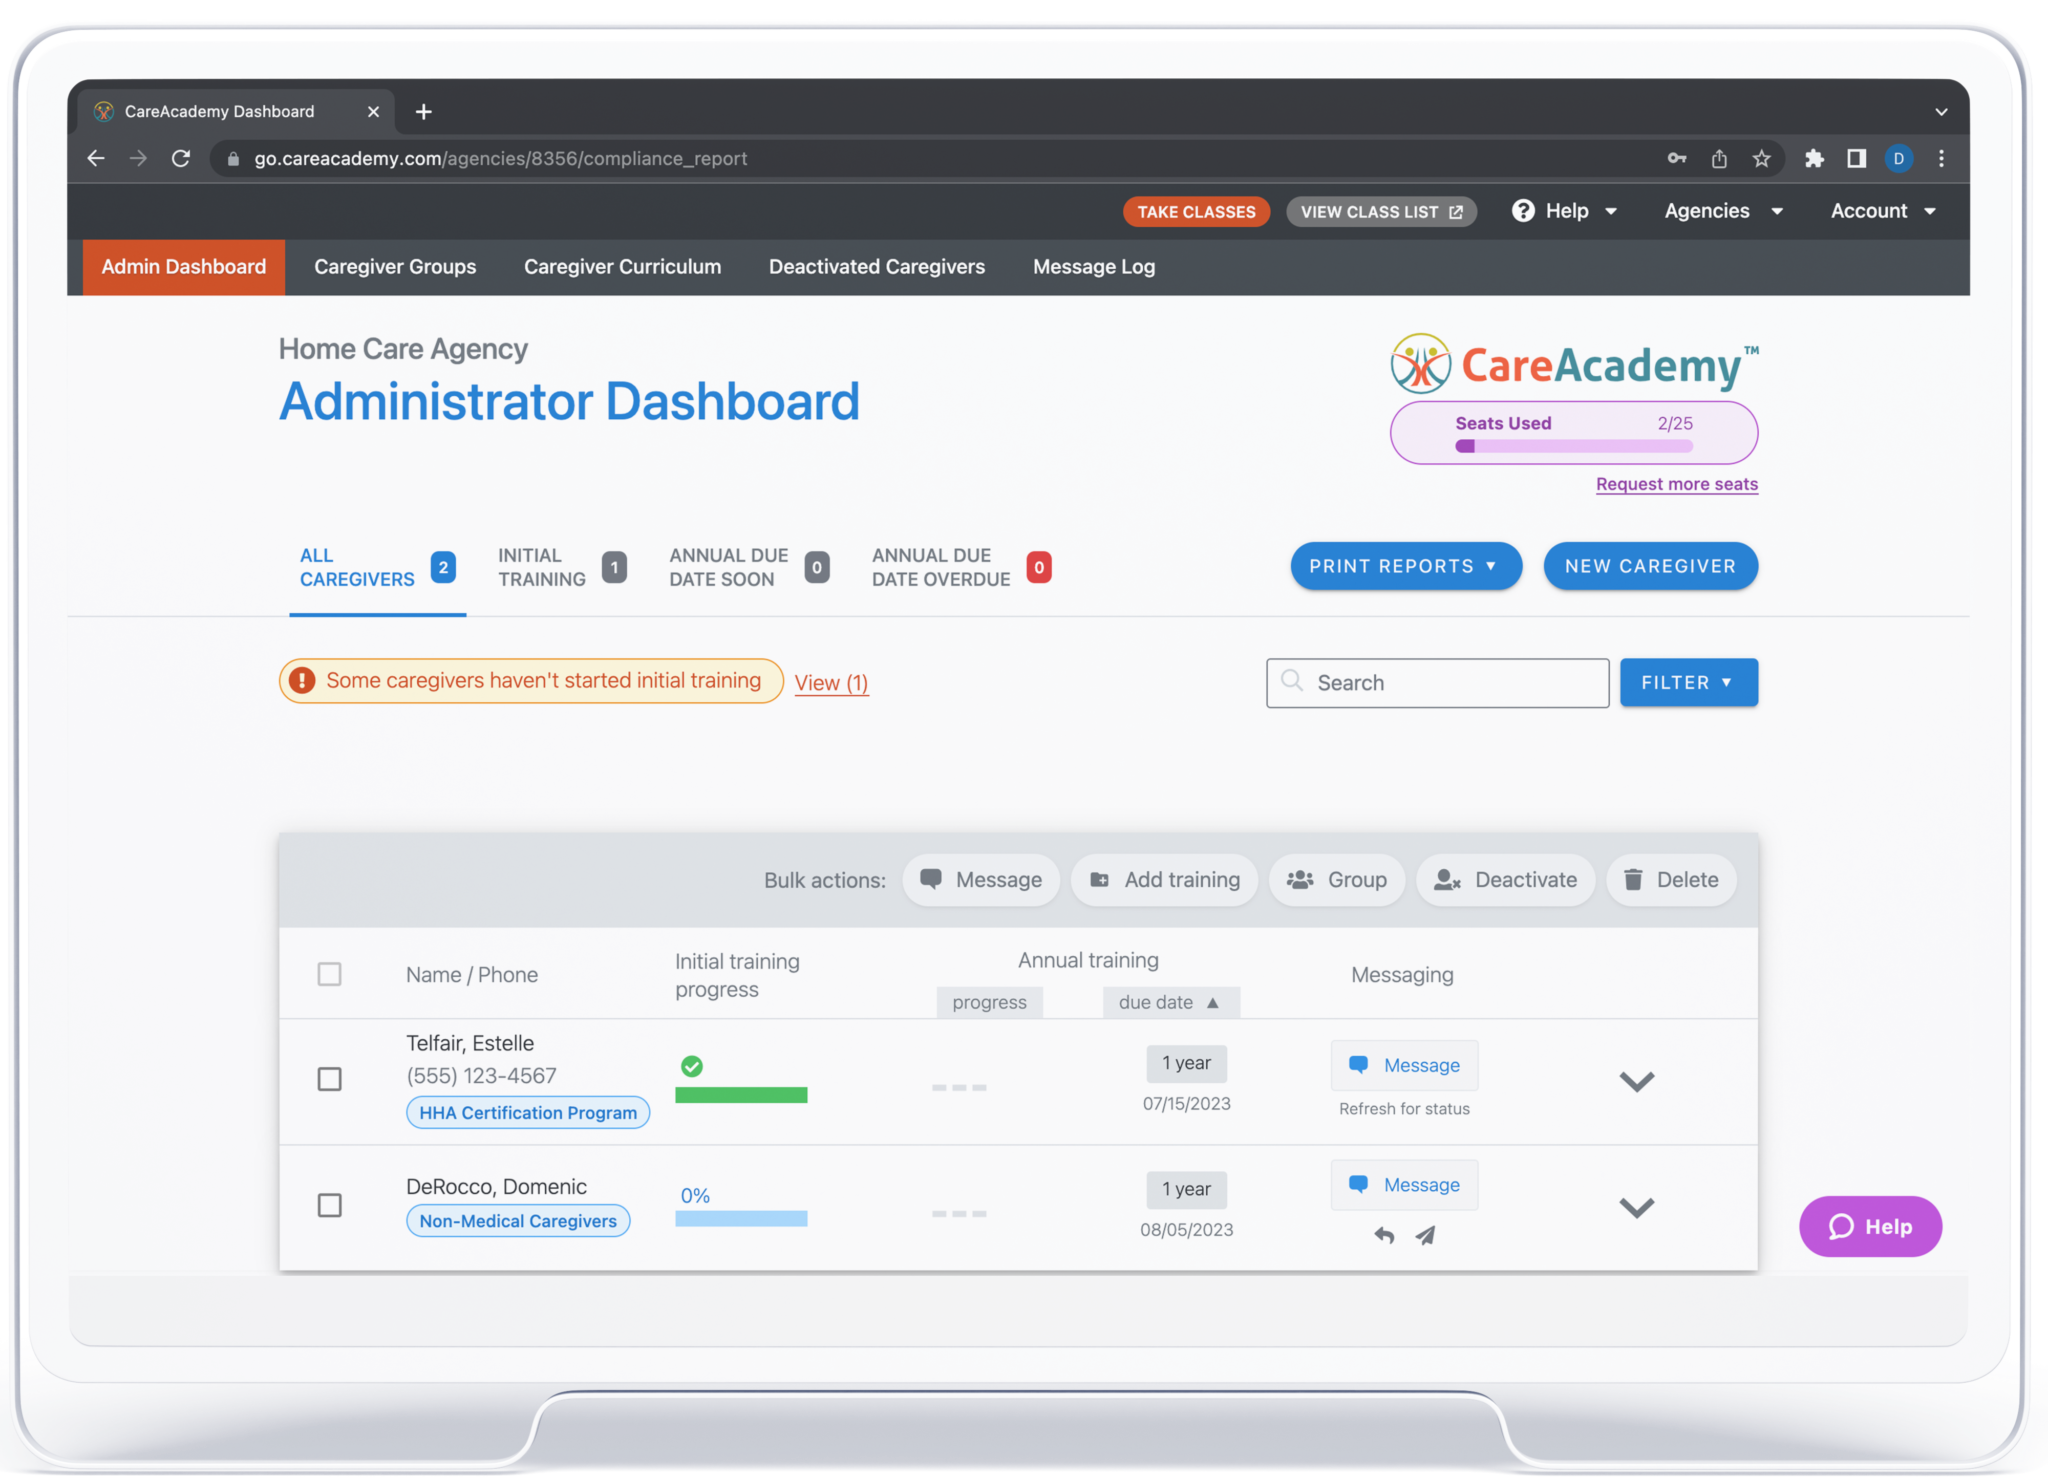Open the search field magnifier icon
2048x1480 pixels.
(x=1293, y=682)
